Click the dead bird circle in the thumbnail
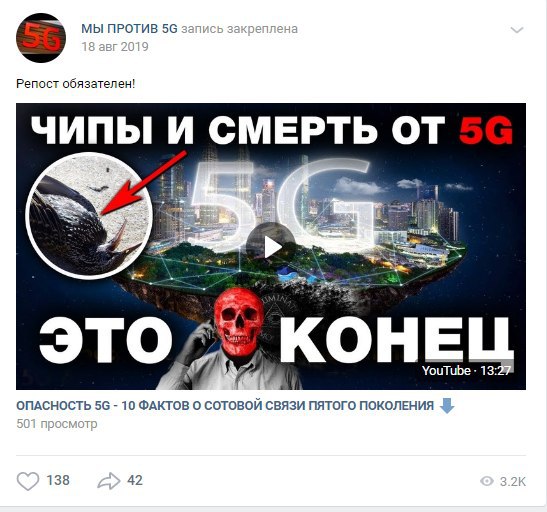Image resolution: width=547 pixels, height=512 pixels. 89,216
